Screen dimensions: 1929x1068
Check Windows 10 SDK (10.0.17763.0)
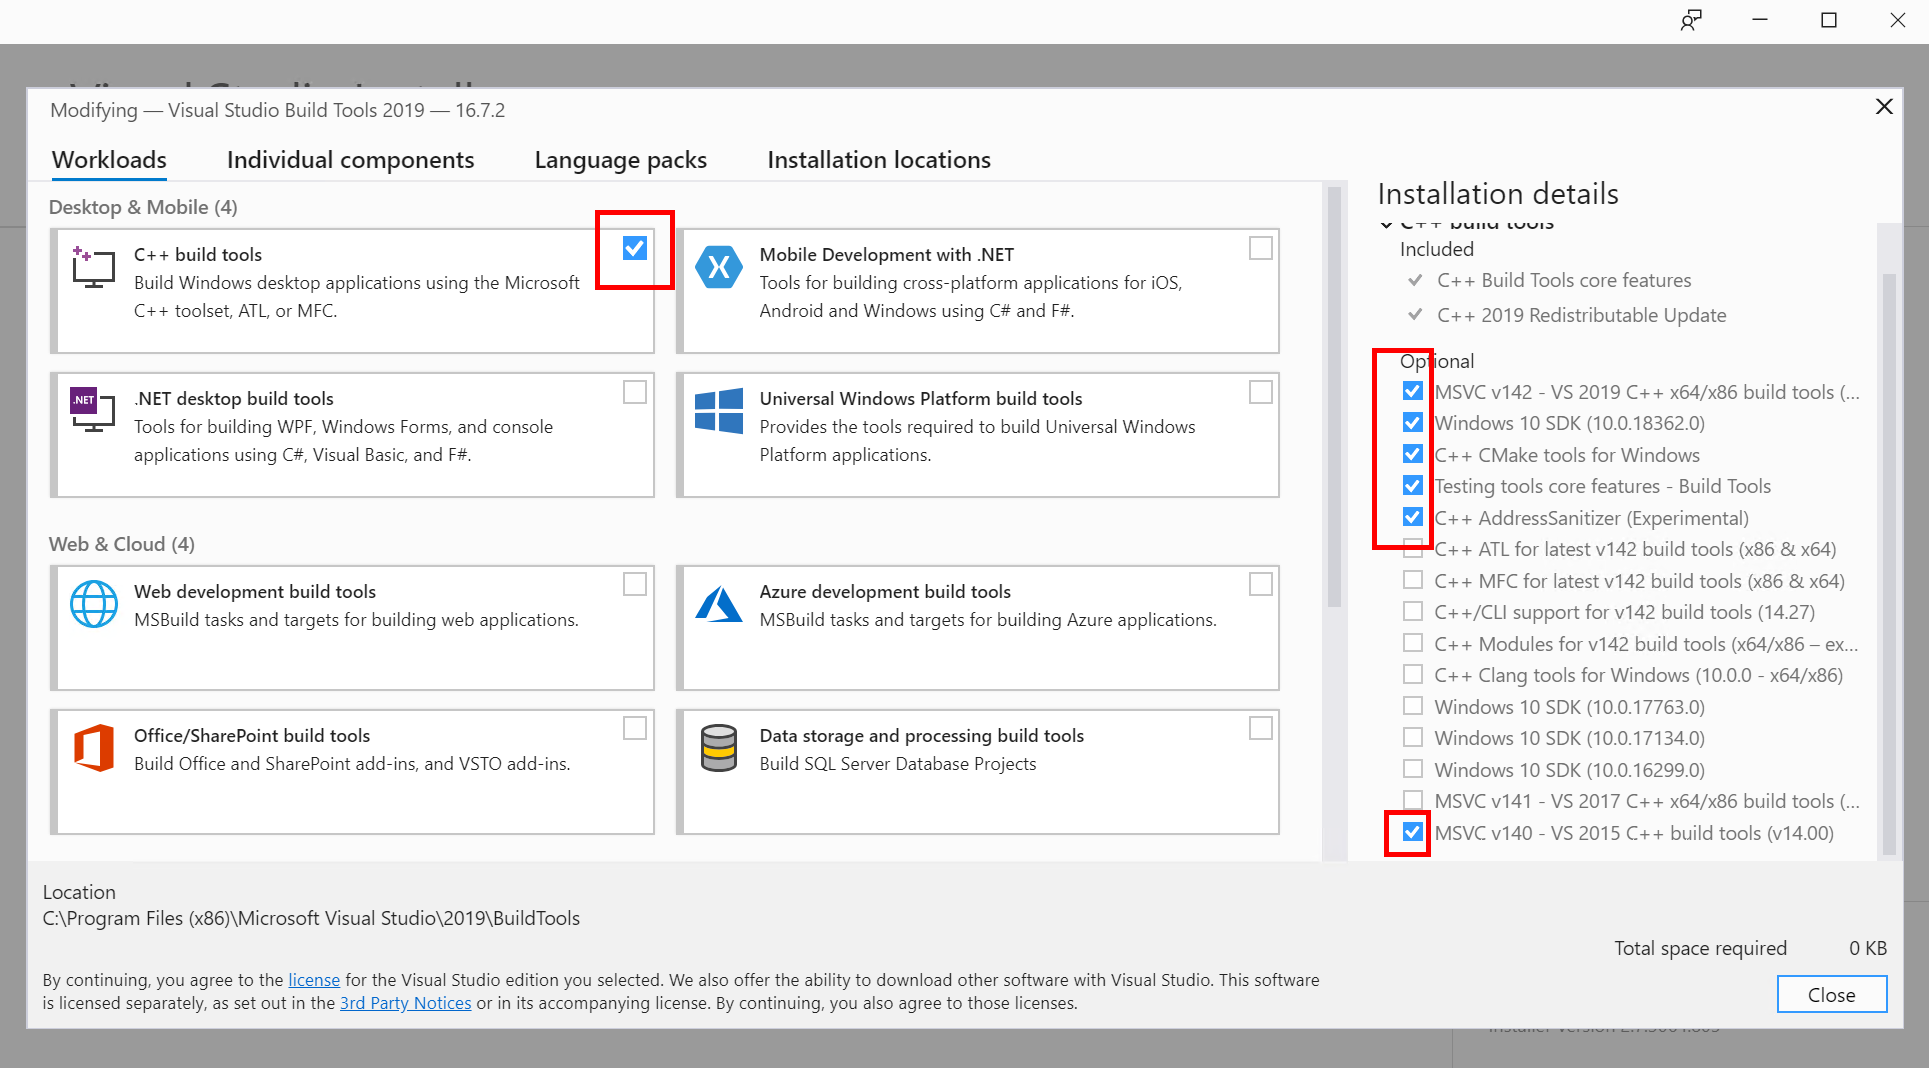tap(1413, 706)
